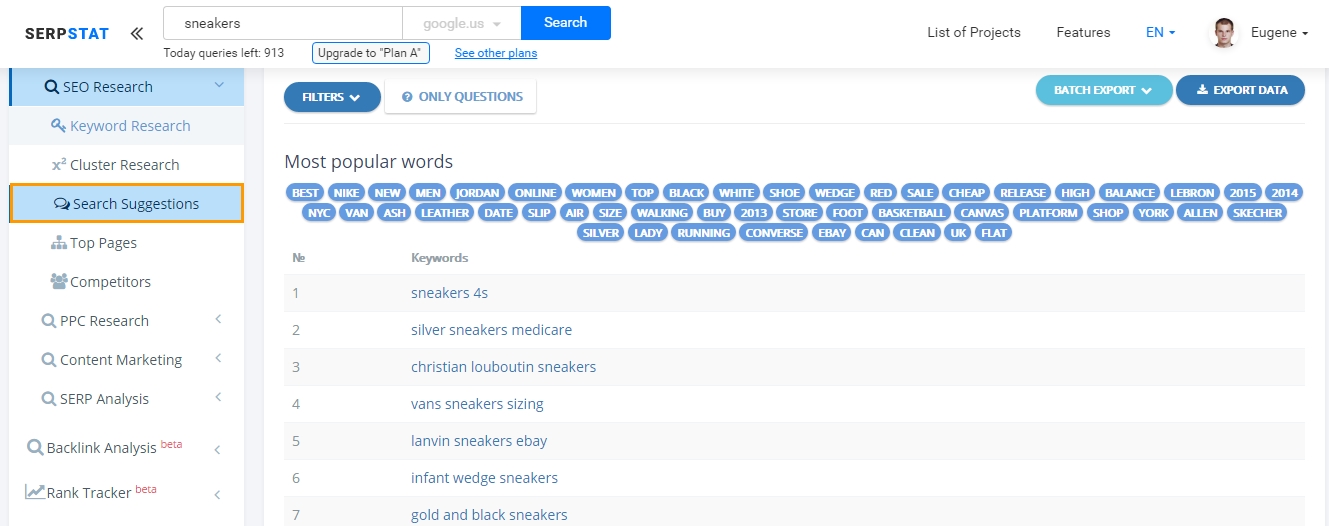
Task: Click Eugene's profile avatar
Action: pos(1224,33)
